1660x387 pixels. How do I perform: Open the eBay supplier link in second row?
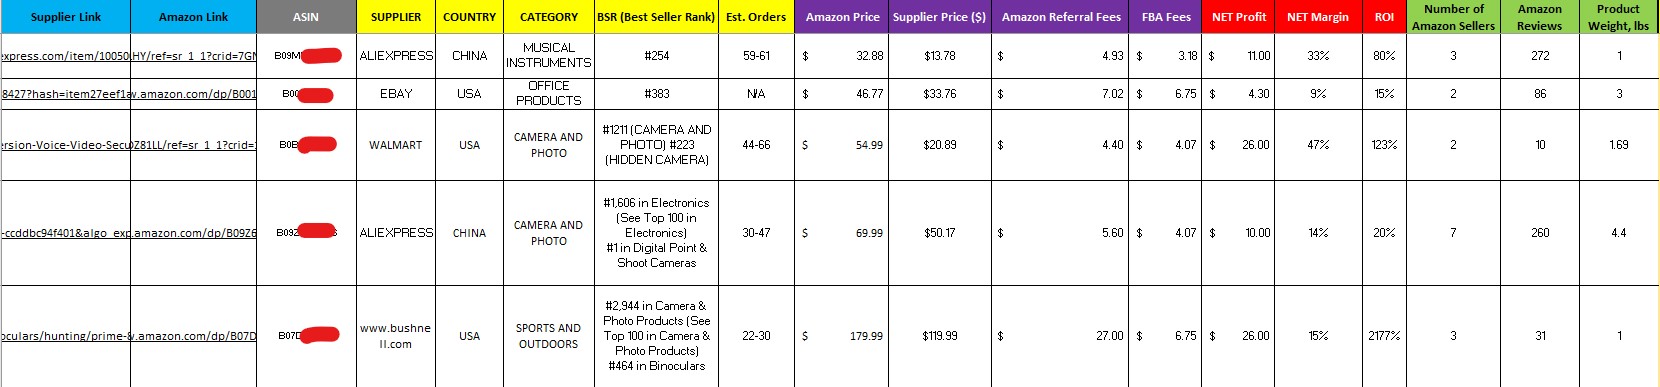tap(65, 94)
